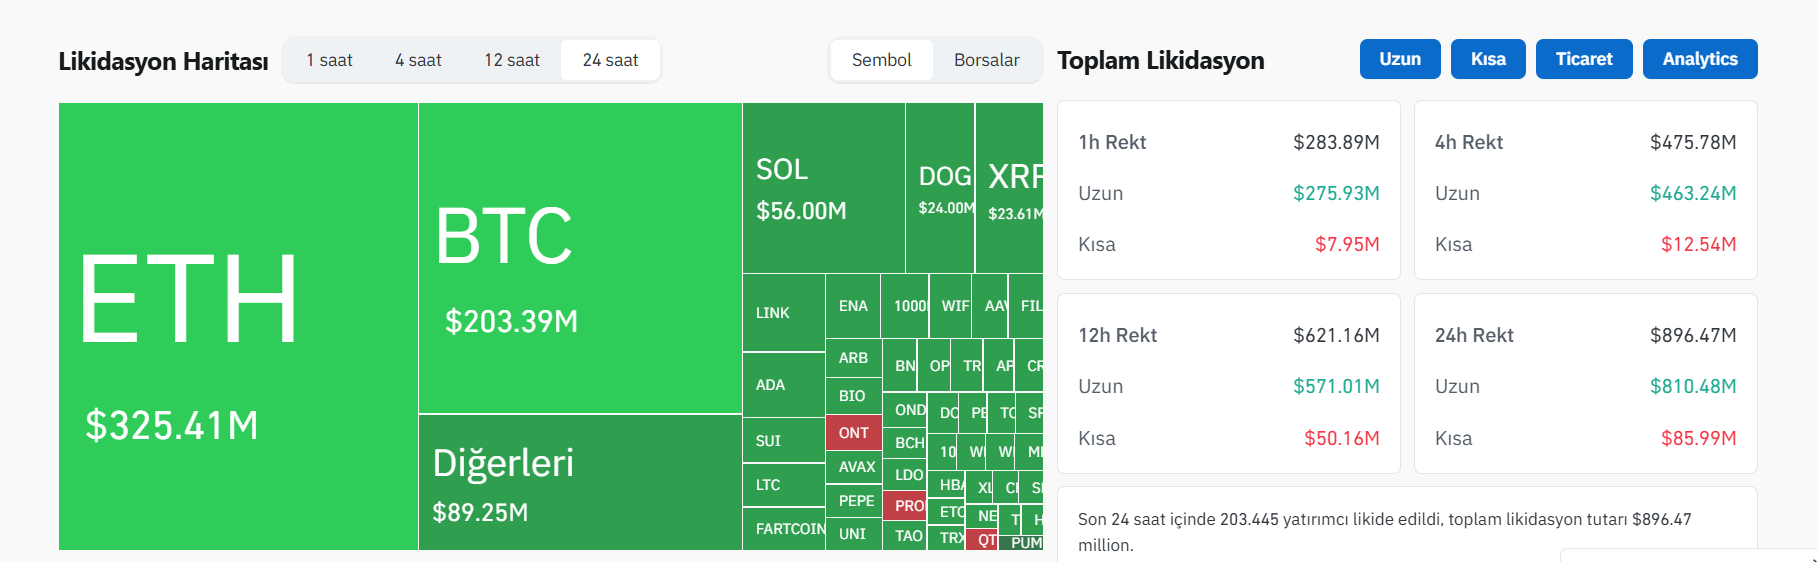
Task: Select the BTC $203.39M tile
Action: (580, 258)
